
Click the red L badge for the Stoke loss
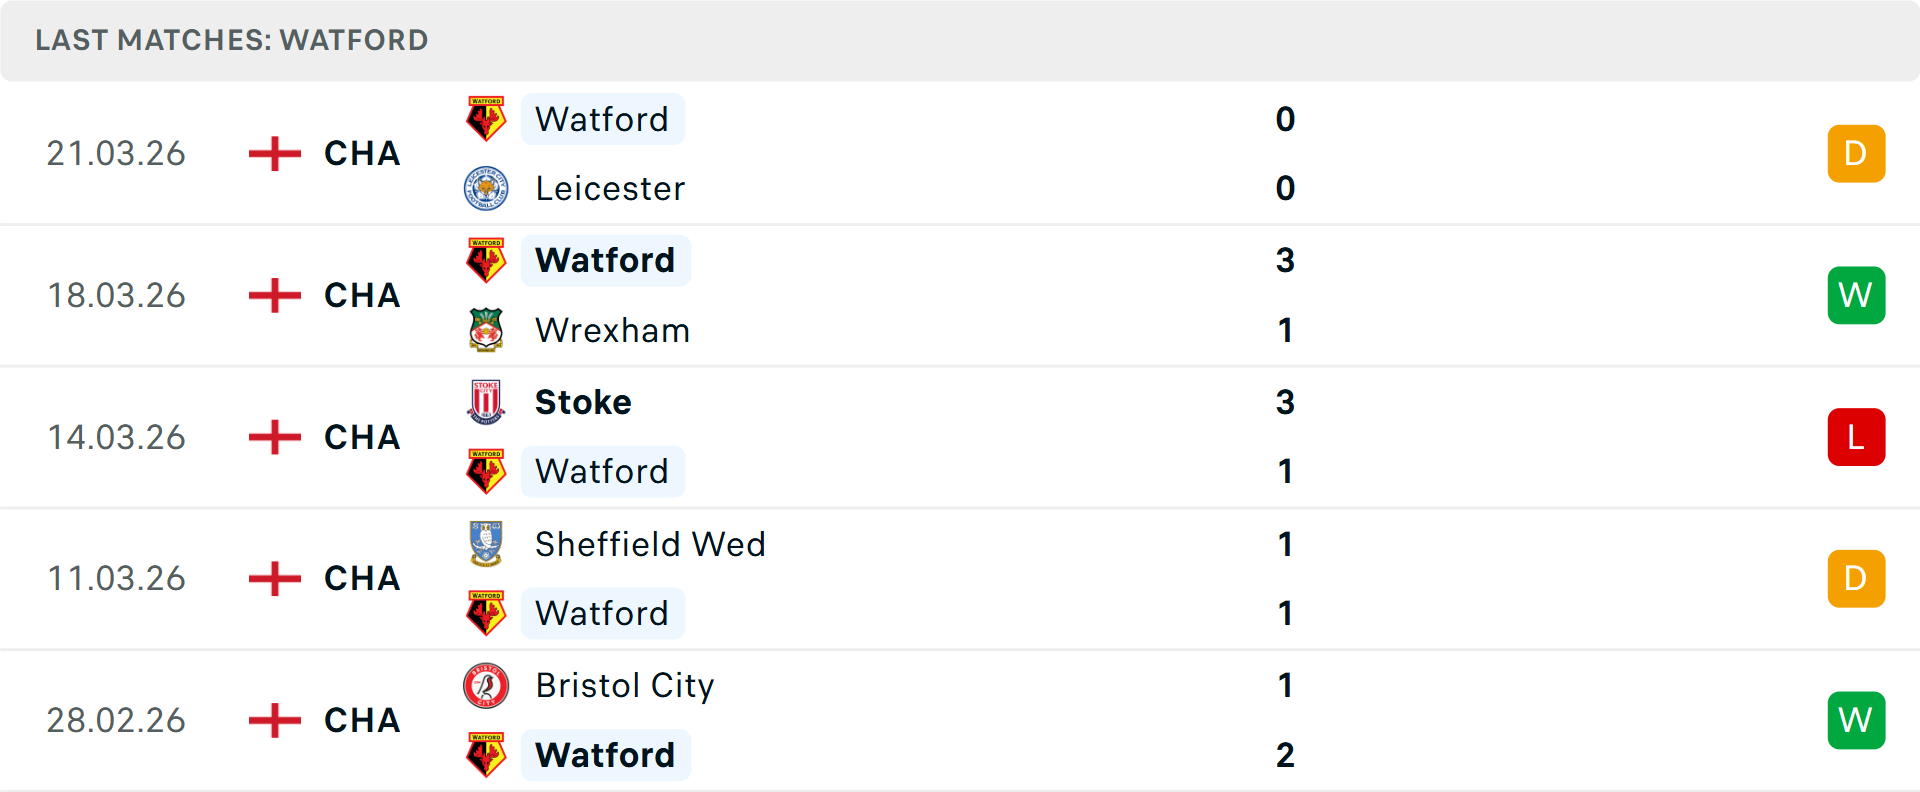[1857, 437]
